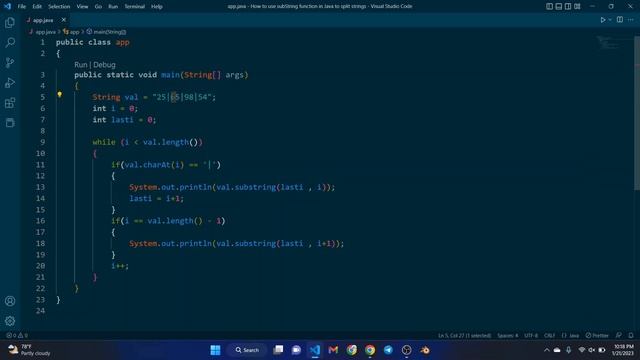640x360 pixels.
Task: Open Telegram from the taskbar
Action: 388,350
